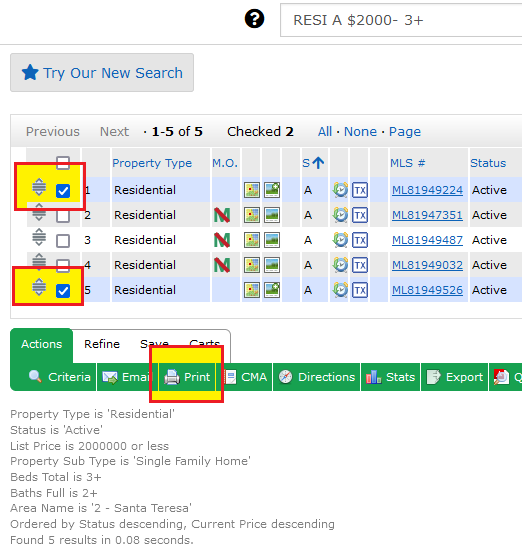This screenshot has width=522, height=558.
Task: Open Directions for checked listings
Action: [317, 377]
